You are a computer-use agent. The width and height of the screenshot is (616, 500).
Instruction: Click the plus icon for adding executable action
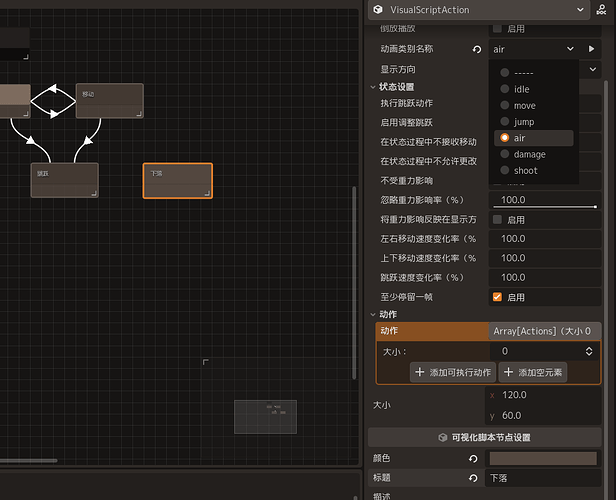(420, 372)
